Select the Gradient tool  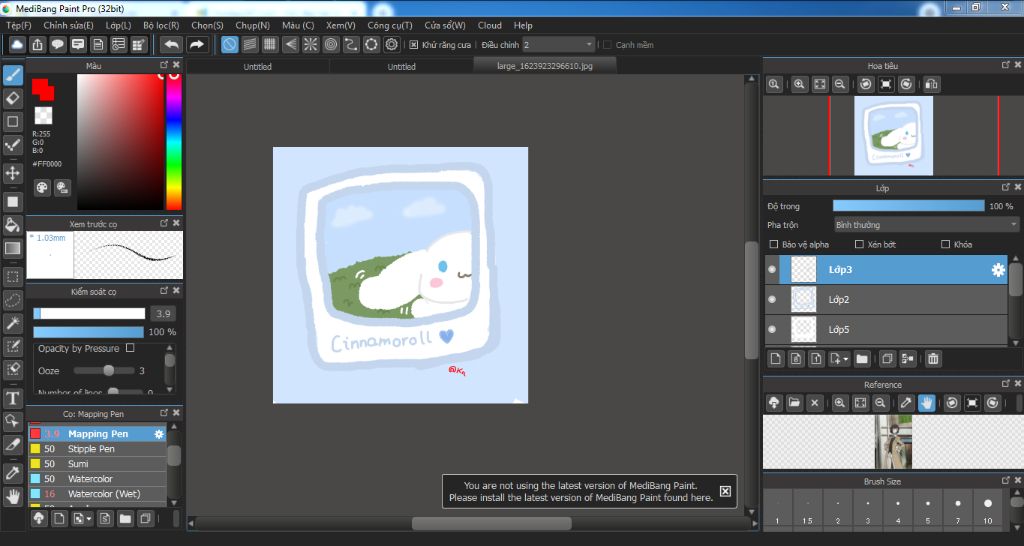click(x=12, y=248)
